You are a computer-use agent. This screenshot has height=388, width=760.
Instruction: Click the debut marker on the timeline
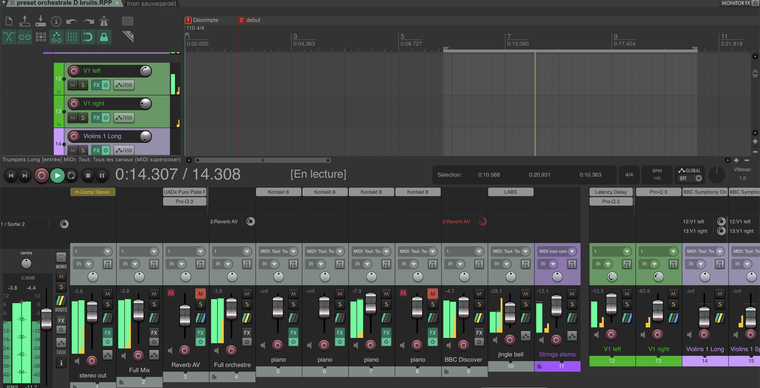point(250,20)
